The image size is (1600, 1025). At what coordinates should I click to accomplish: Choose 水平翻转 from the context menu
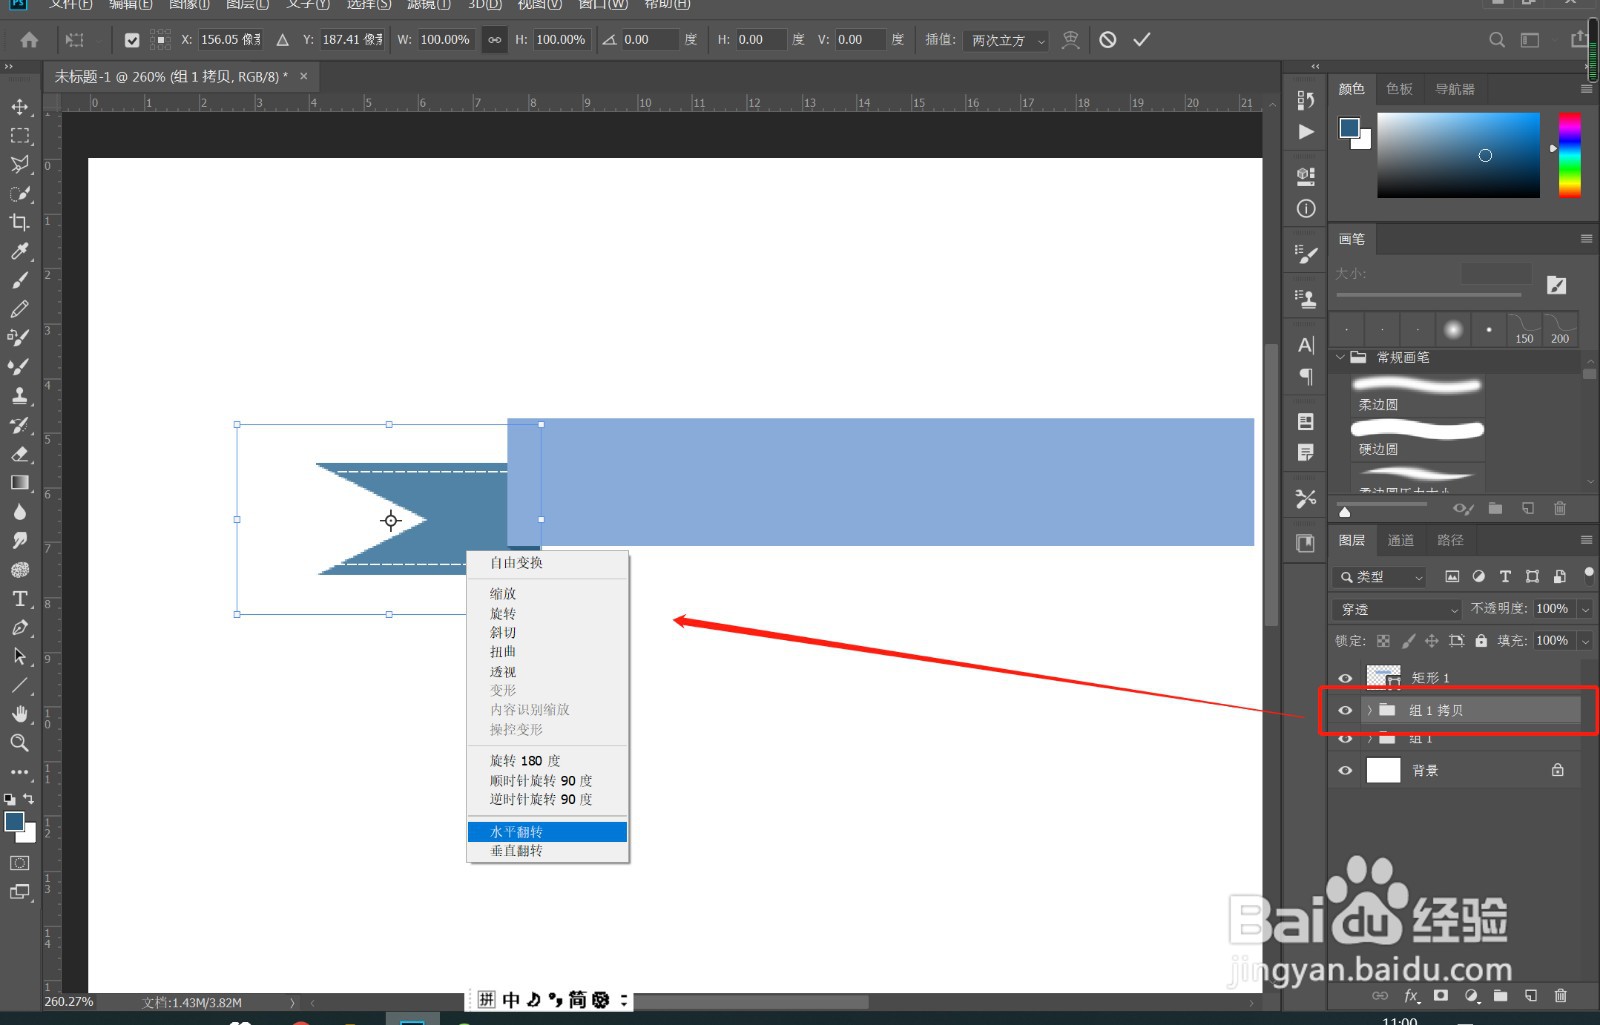pos(547,832)
